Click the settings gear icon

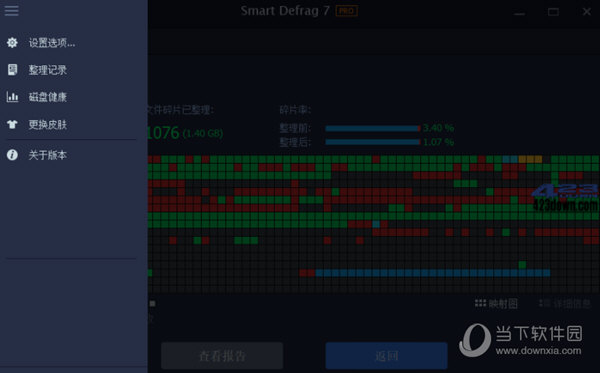[12, 42]
